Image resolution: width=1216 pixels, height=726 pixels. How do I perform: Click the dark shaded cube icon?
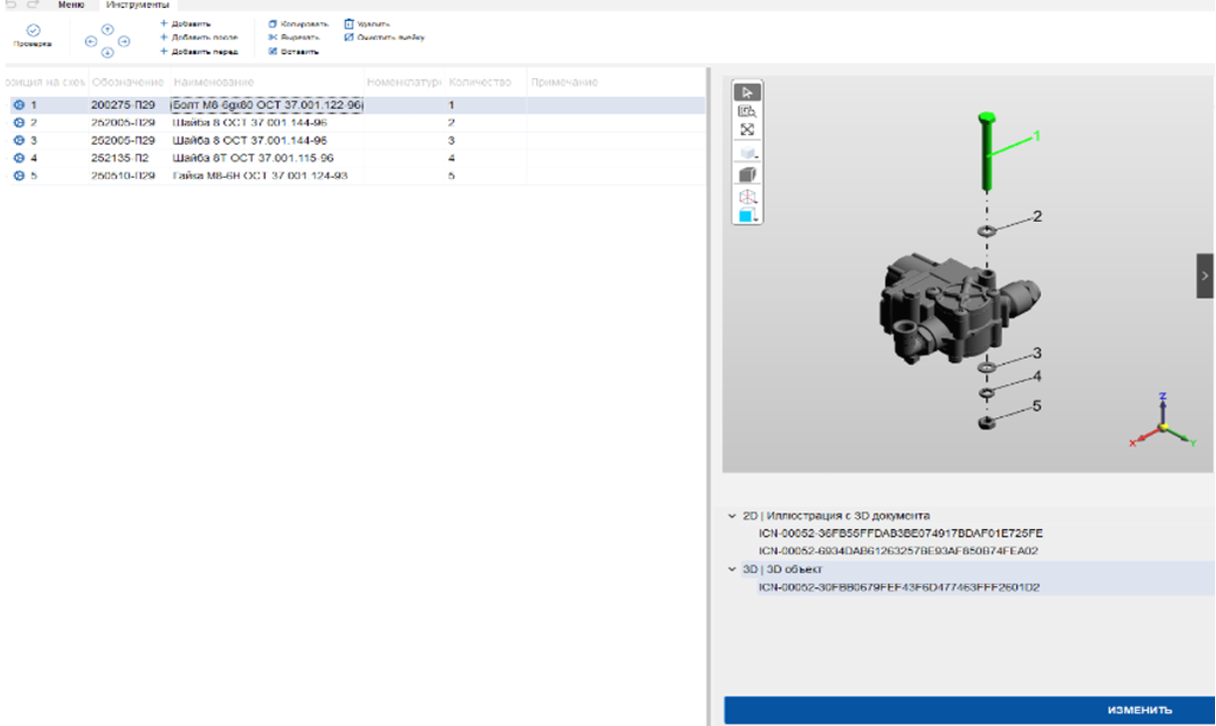click(x=747, y=175)
